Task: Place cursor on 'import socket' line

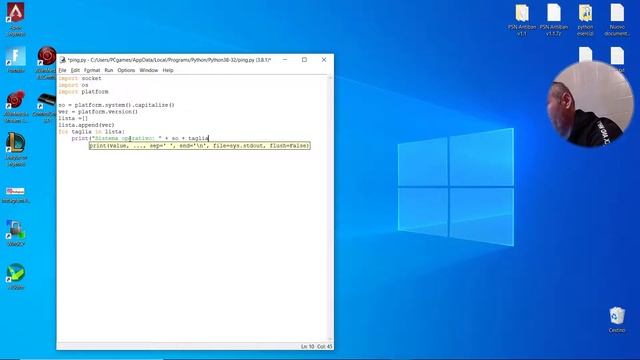Action: [x=80, y=78]
